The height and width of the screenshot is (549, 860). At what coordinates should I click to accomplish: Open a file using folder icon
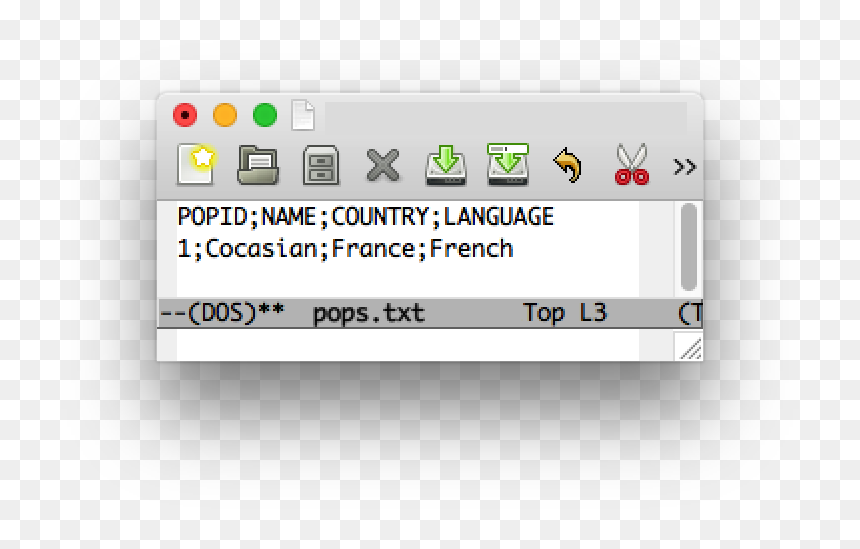258,165
